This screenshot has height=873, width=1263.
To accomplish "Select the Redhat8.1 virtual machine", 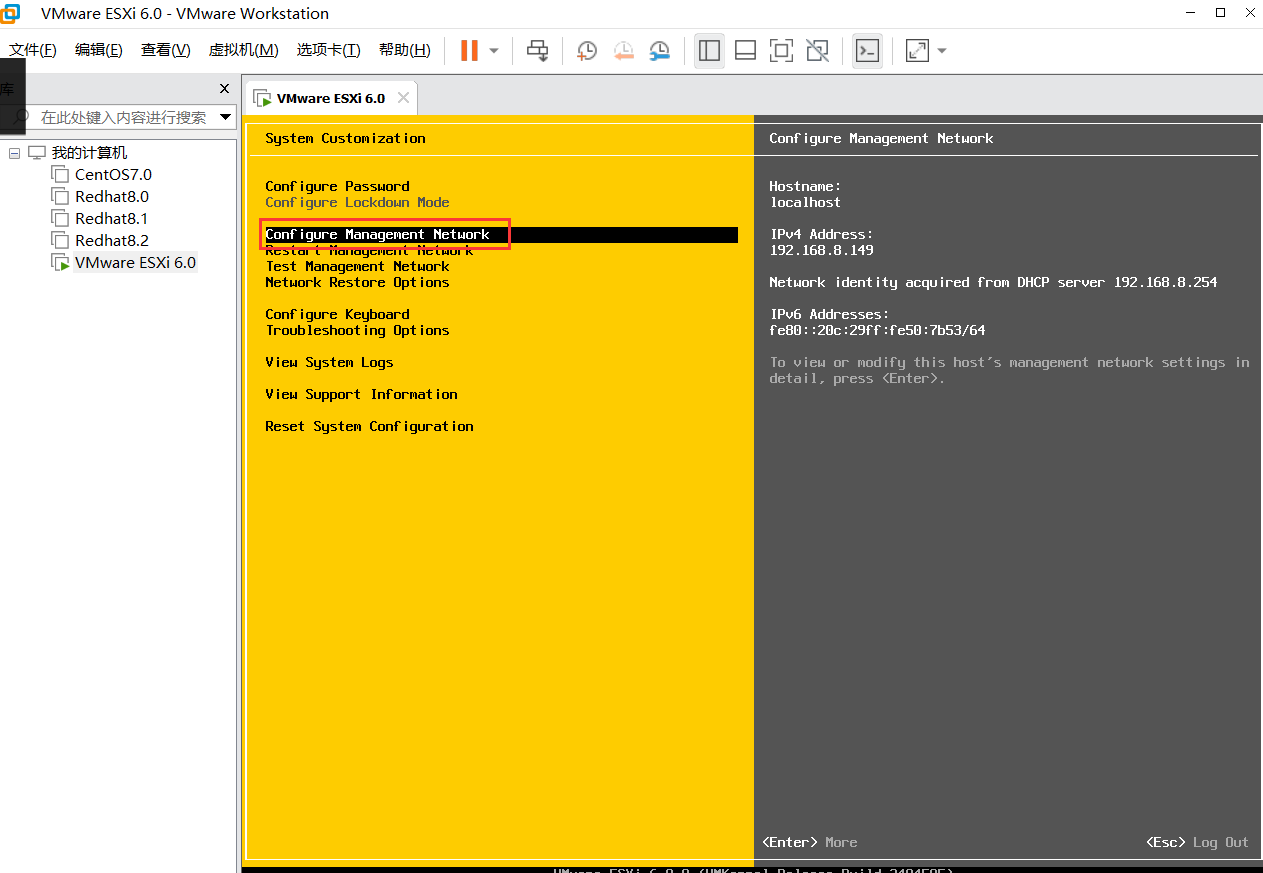I will tap(112, 219).
